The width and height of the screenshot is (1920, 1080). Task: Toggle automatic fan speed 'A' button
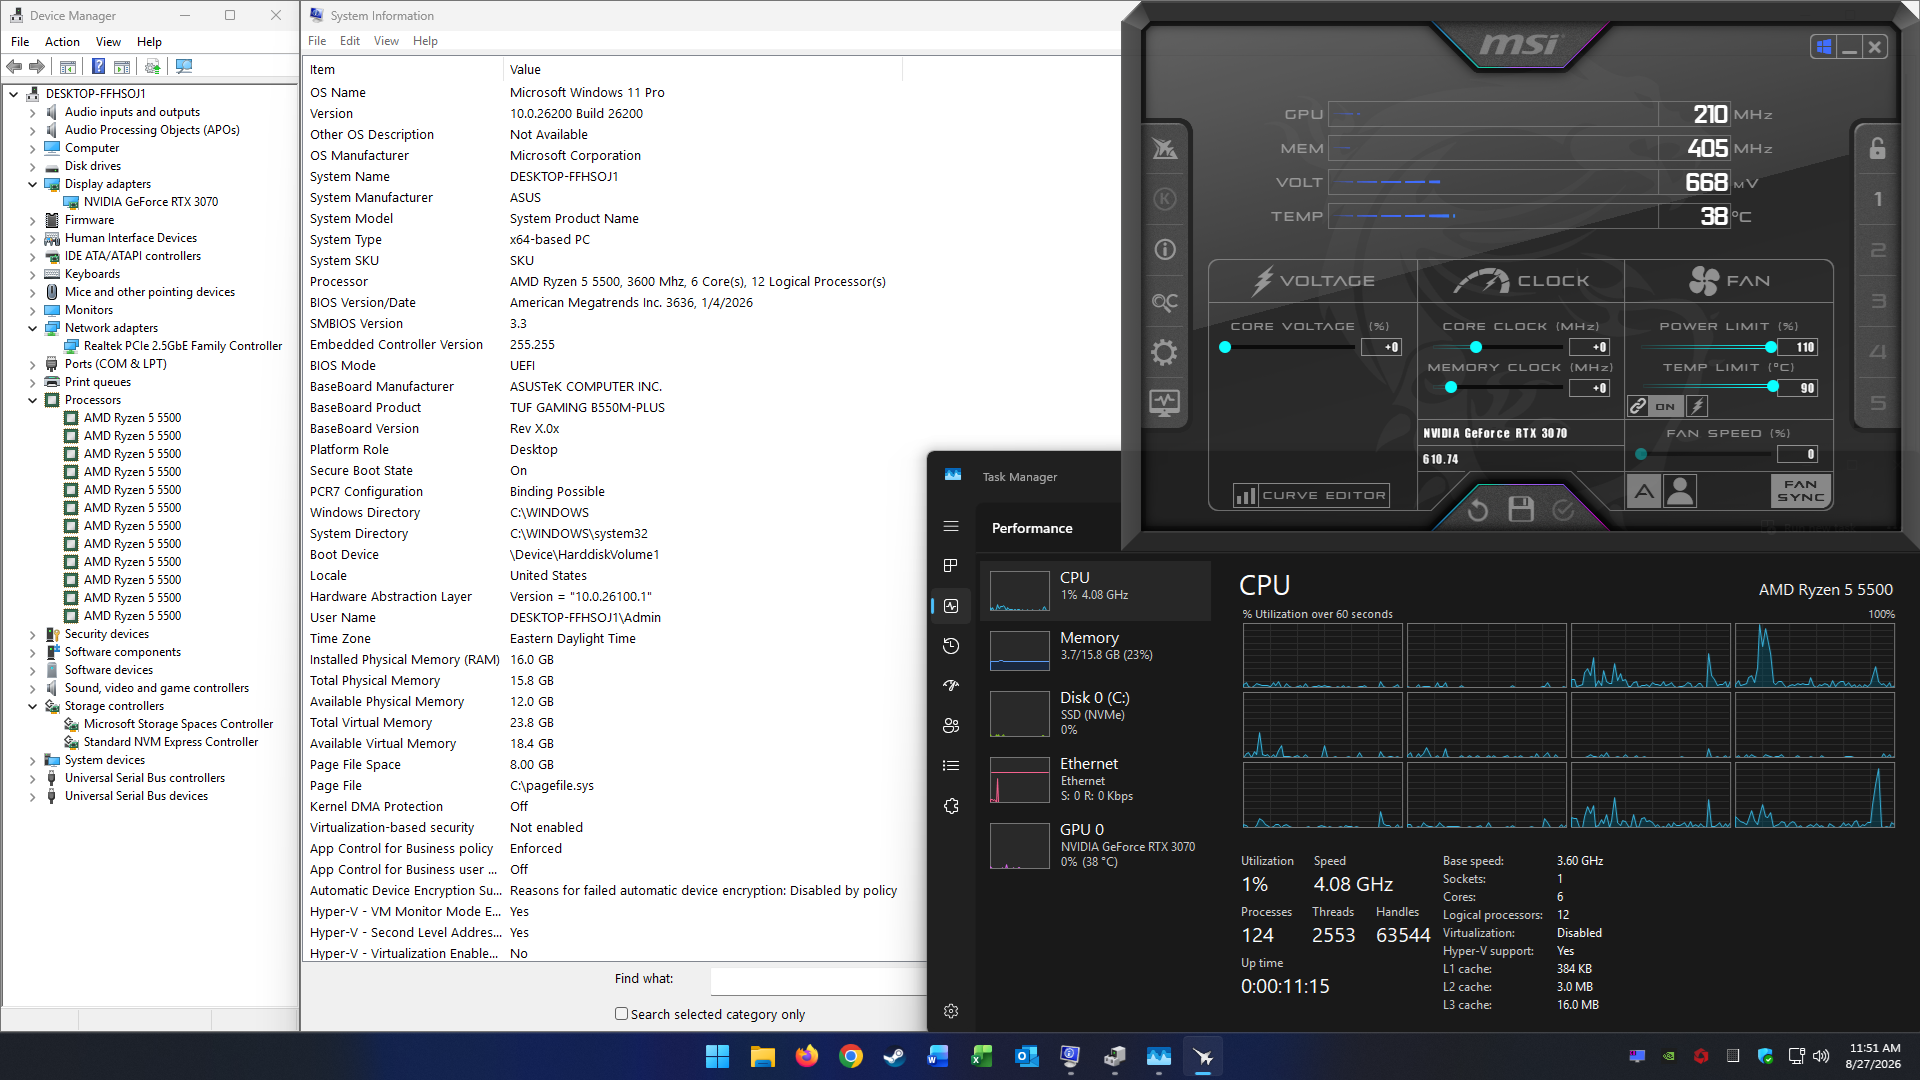coord(1644,491)
